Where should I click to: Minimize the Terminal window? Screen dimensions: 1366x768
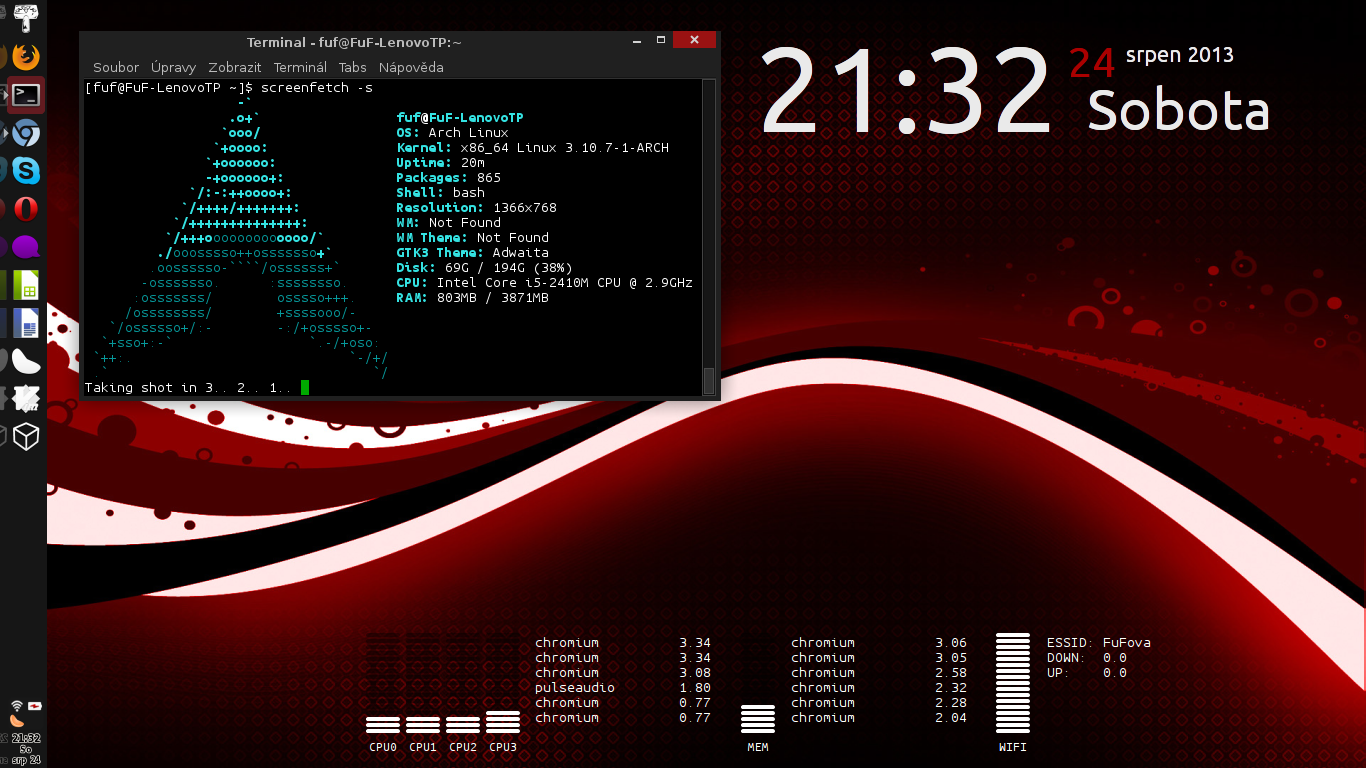[x=637, y=41]
